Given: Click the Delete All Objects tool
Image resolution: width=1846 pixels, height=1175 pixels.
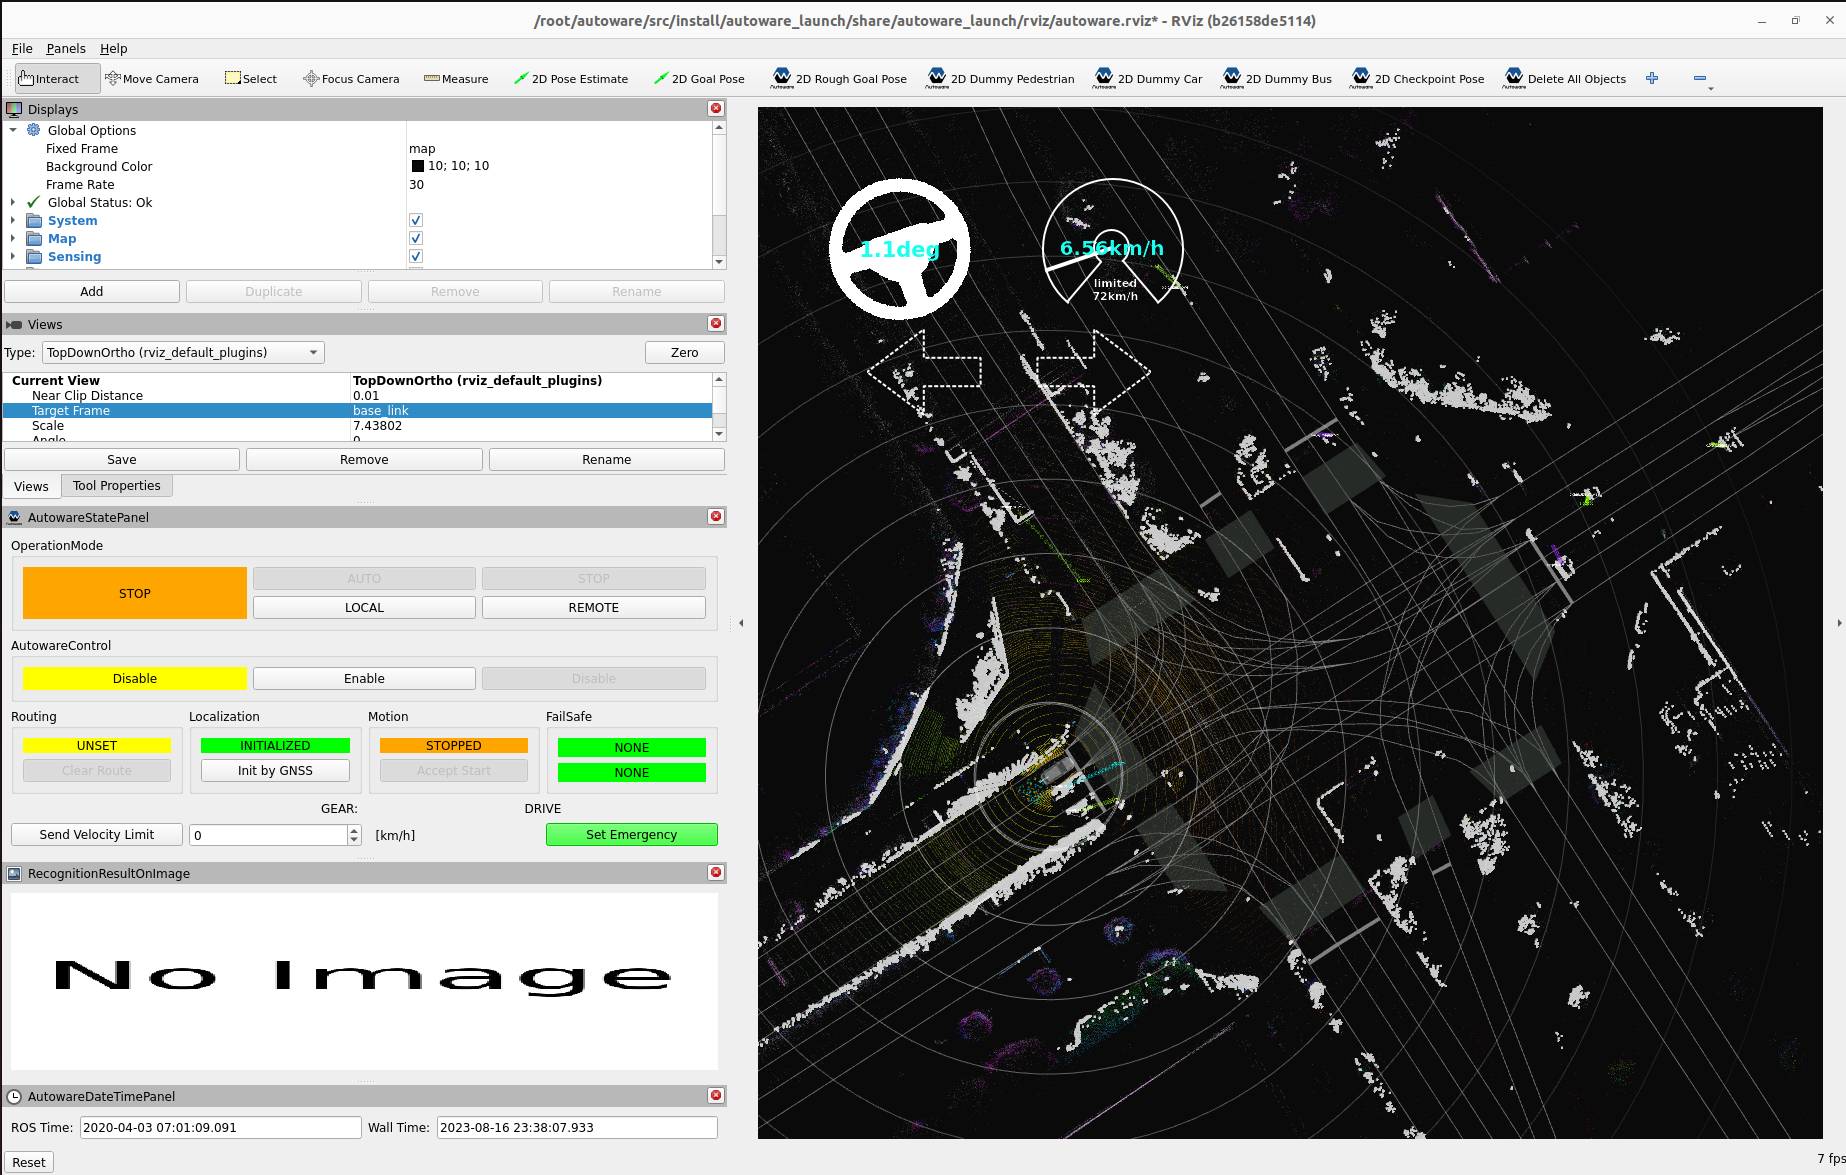Looking at the screenshot, I should [x=1565, y=79].
